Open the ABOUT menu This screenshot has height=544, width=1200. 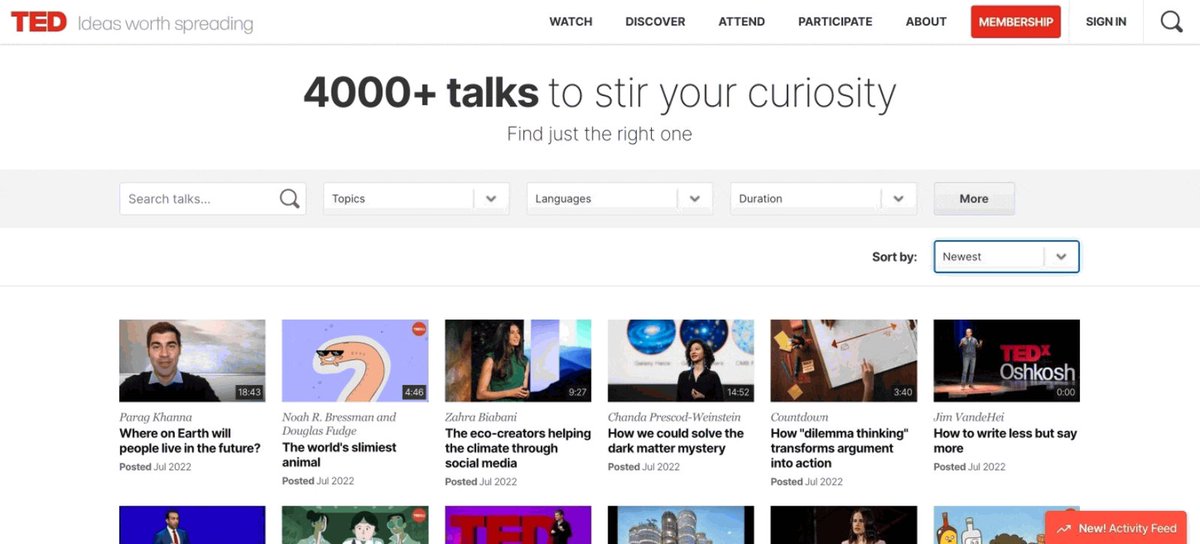[x=926, y=21]
